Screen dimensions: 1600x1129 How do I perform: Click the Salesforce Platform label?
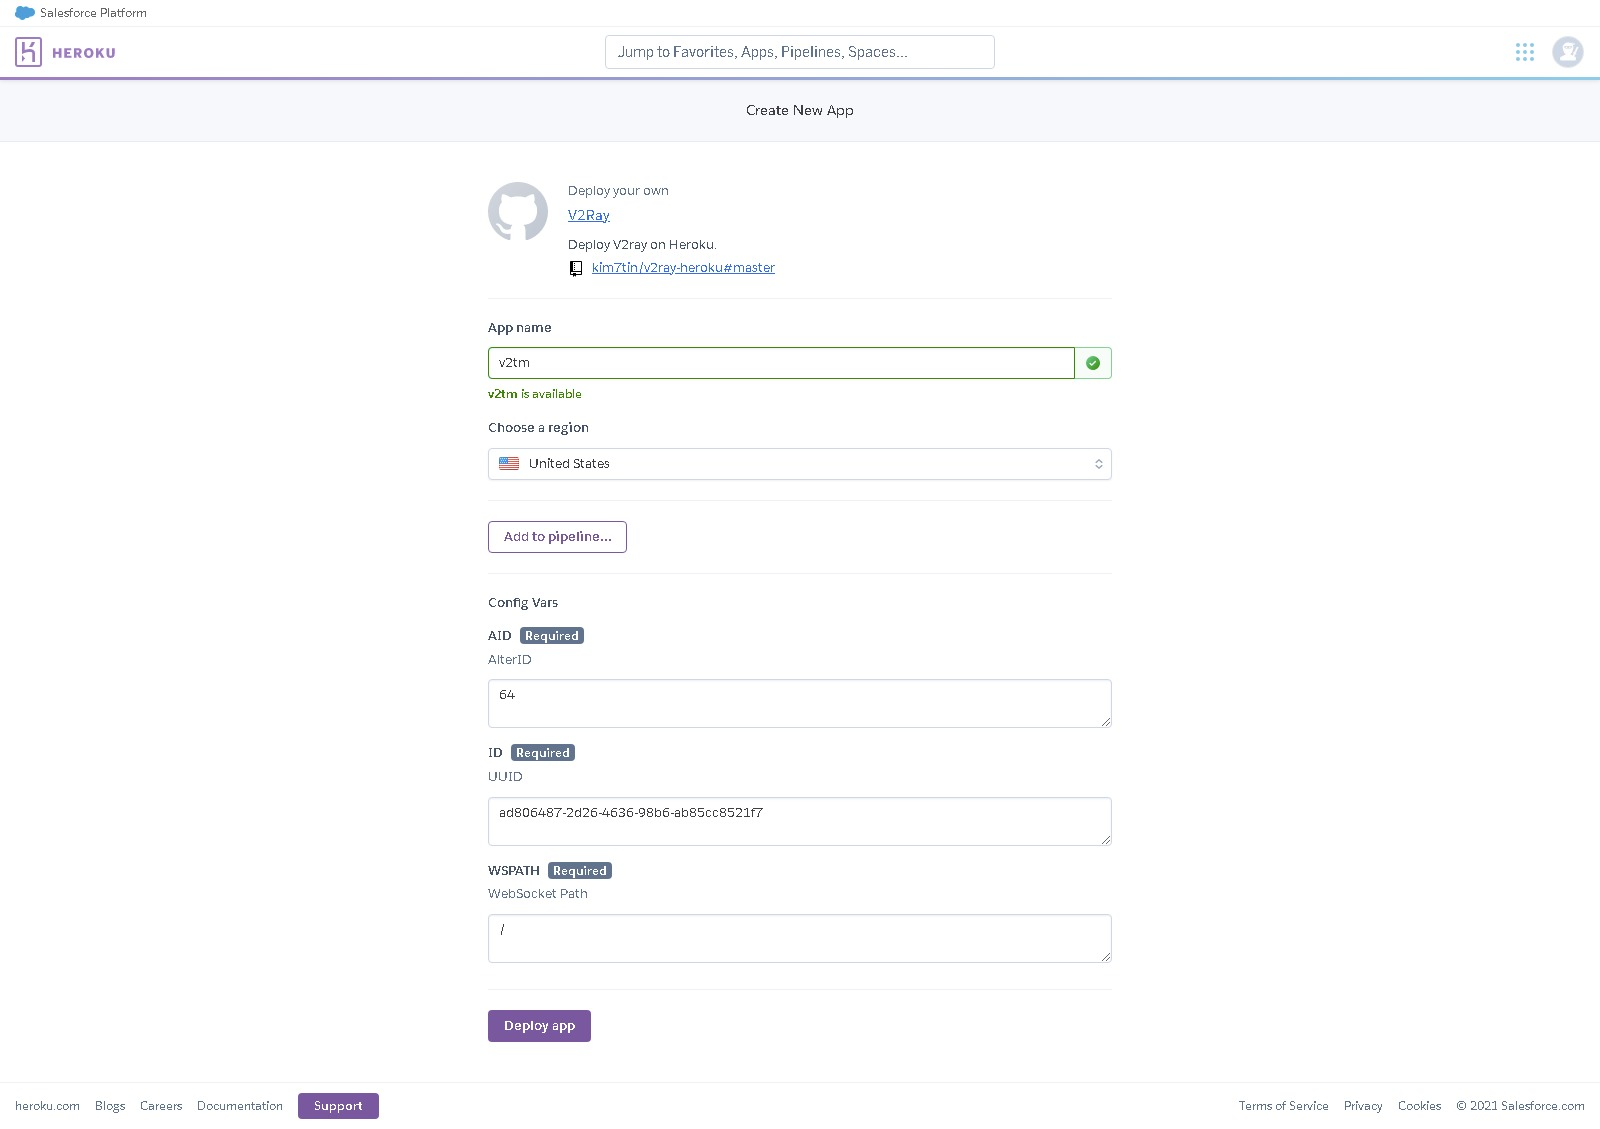pos(93,13)
